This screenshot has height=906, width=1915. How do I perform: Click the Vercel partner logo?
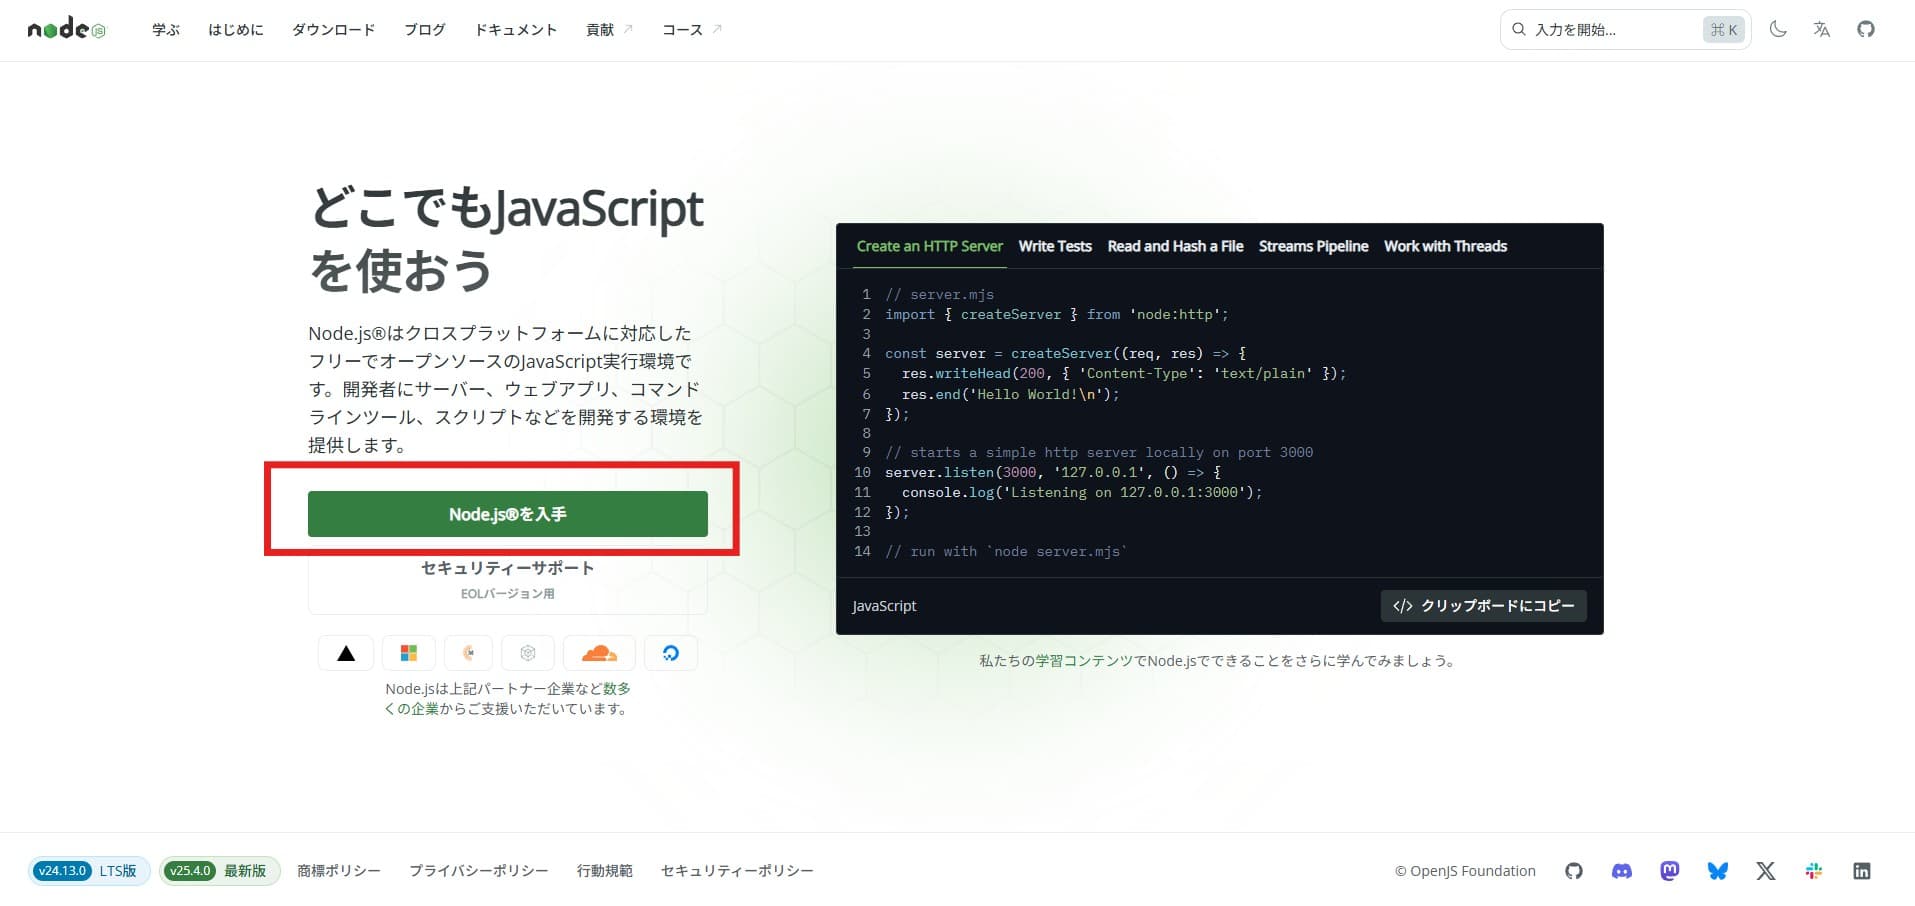(x=345, y=652)
